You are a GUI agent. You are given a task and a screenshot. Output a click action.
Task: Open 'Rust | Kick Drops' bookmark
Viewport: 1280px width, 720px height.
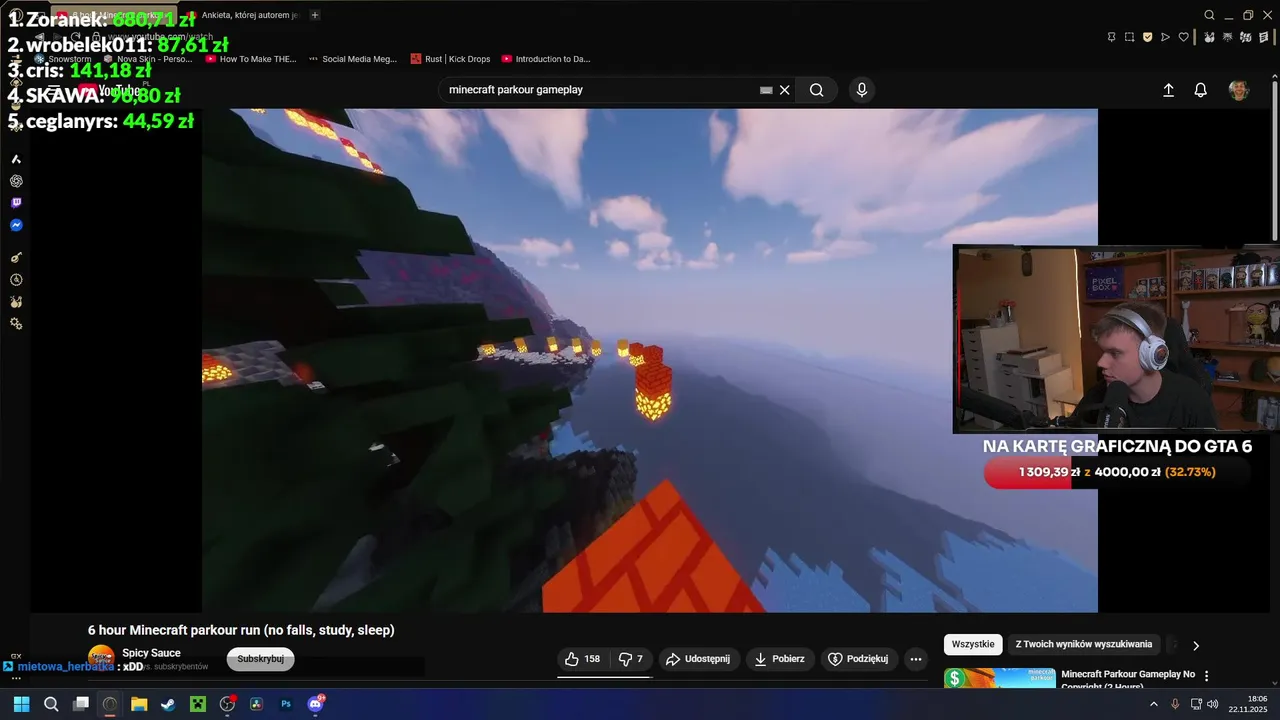(x=450, y=59)
